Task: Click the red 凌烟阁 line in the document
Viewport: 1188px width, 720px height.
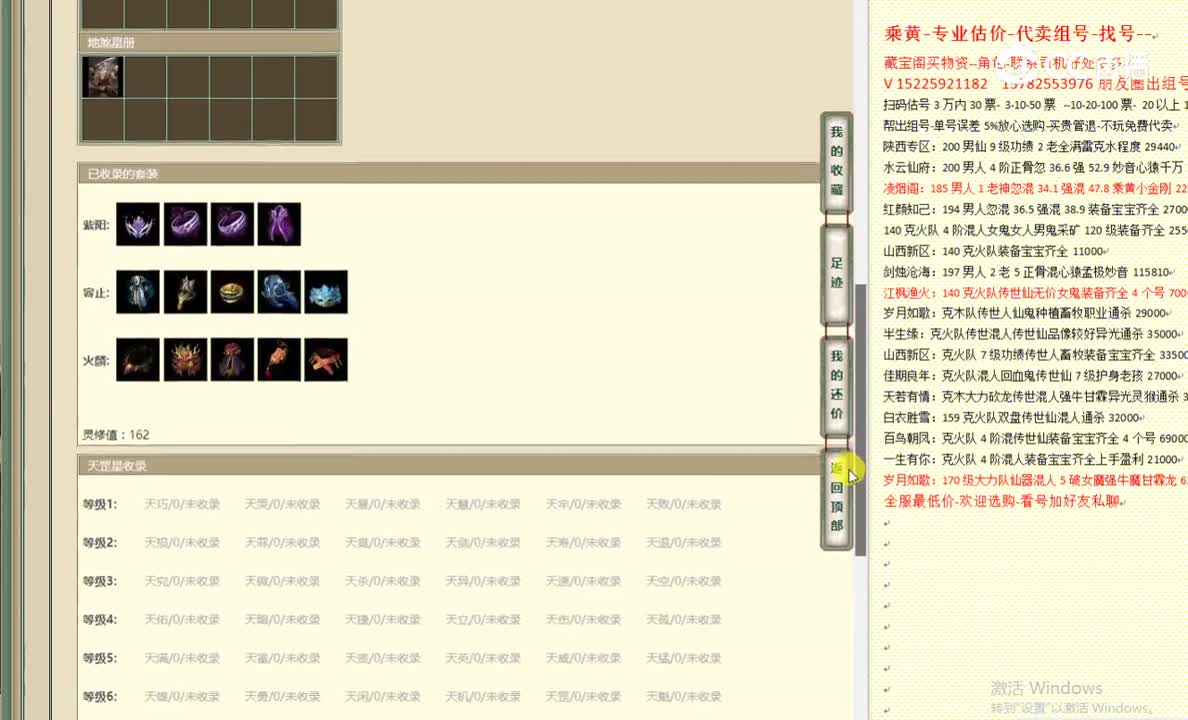Action: [x=1035, y=188]
